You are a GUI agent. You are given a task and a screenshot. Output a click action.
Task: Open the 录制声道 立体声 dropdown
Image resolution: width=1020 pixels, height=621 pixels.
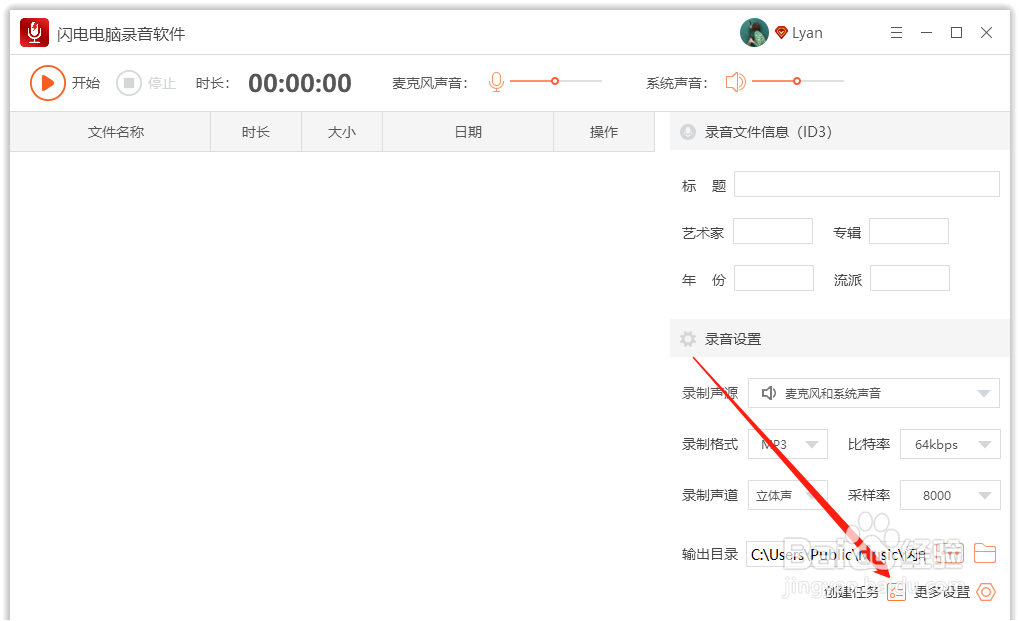788,494
